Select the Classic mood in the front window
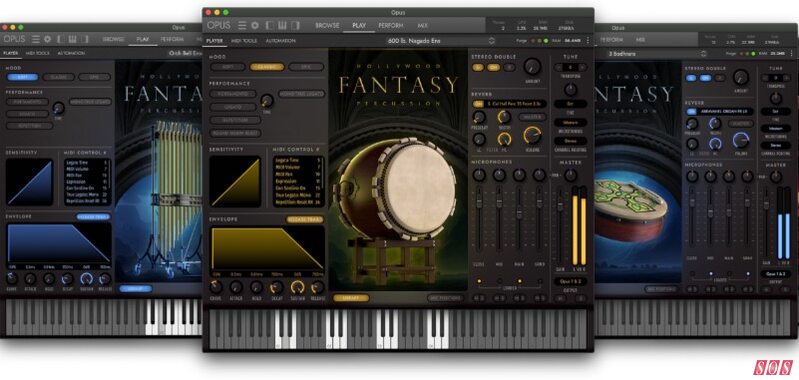The image size is (799, 380). pos(267,67)
